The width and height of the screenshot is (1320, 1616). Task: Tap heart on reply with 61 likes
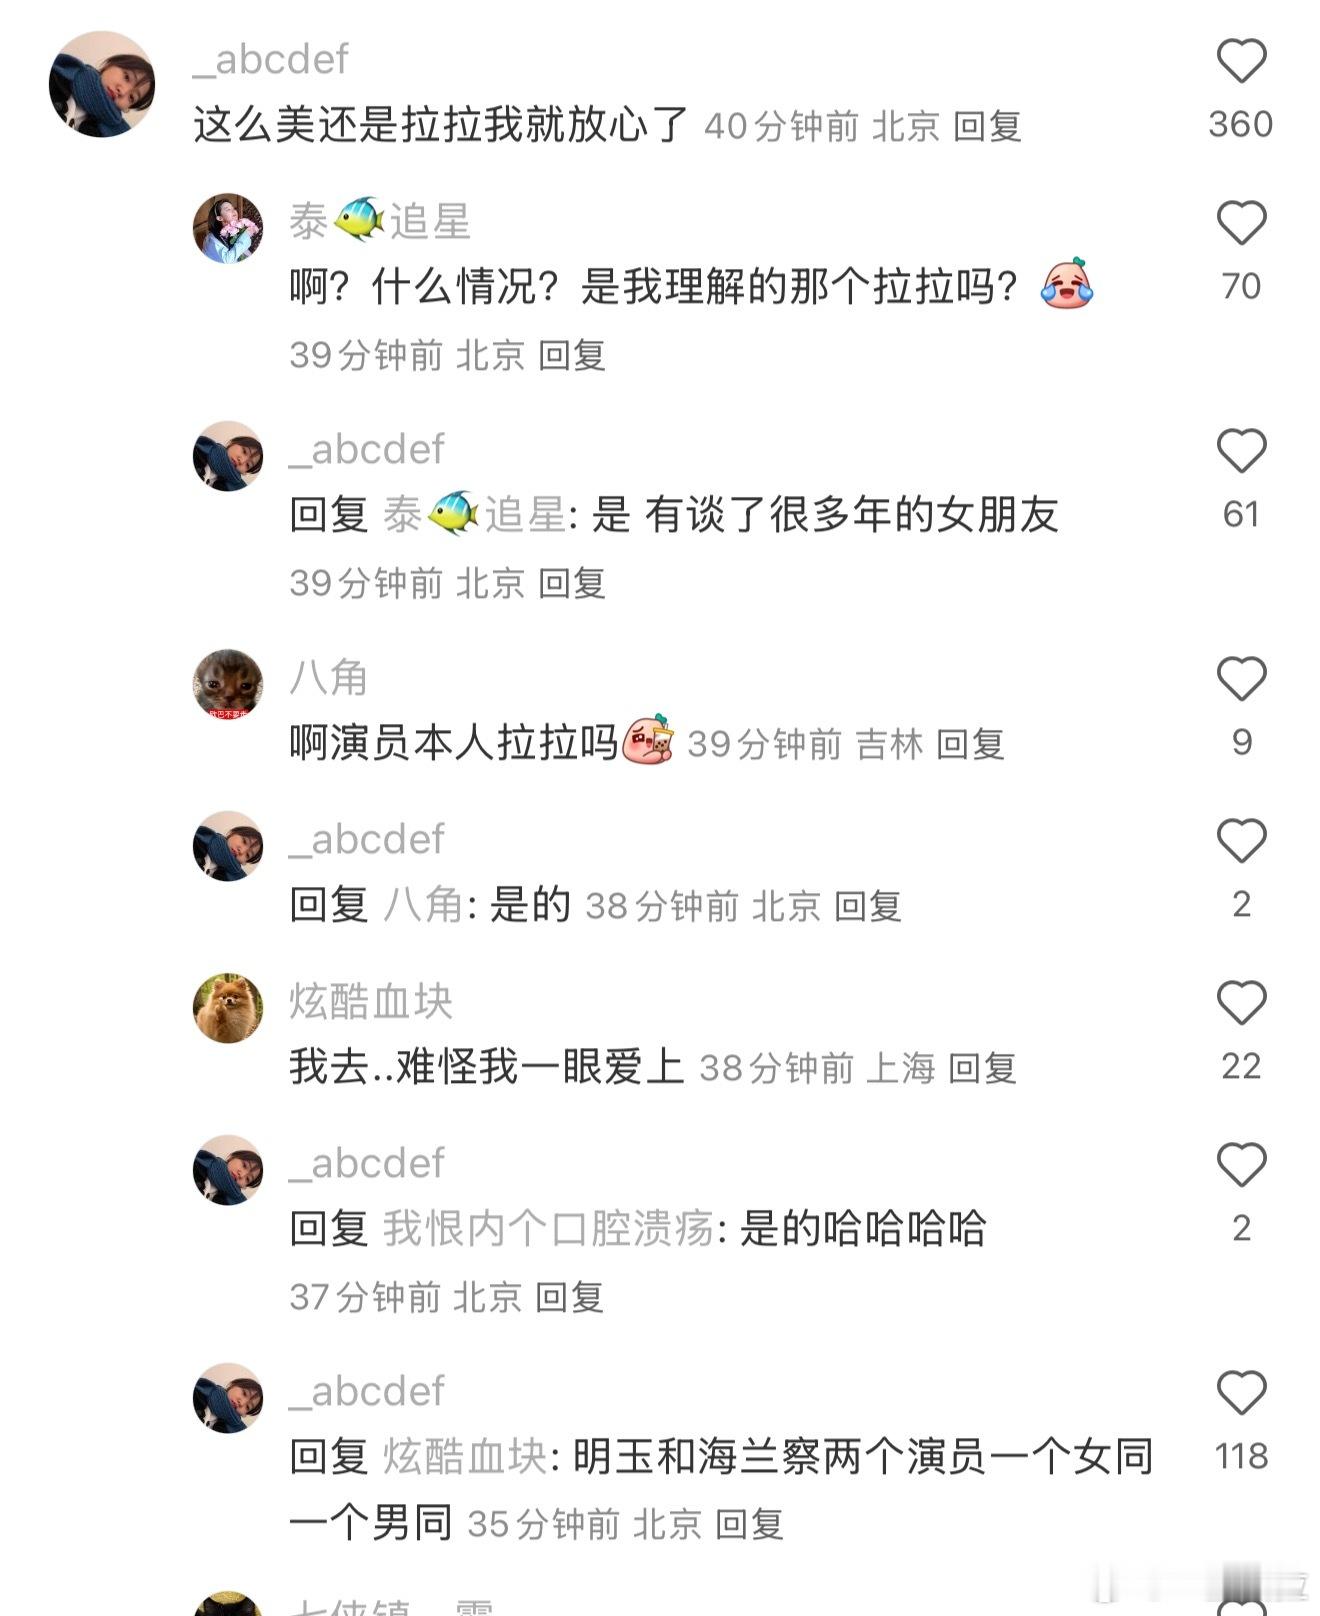(1241, 451)
